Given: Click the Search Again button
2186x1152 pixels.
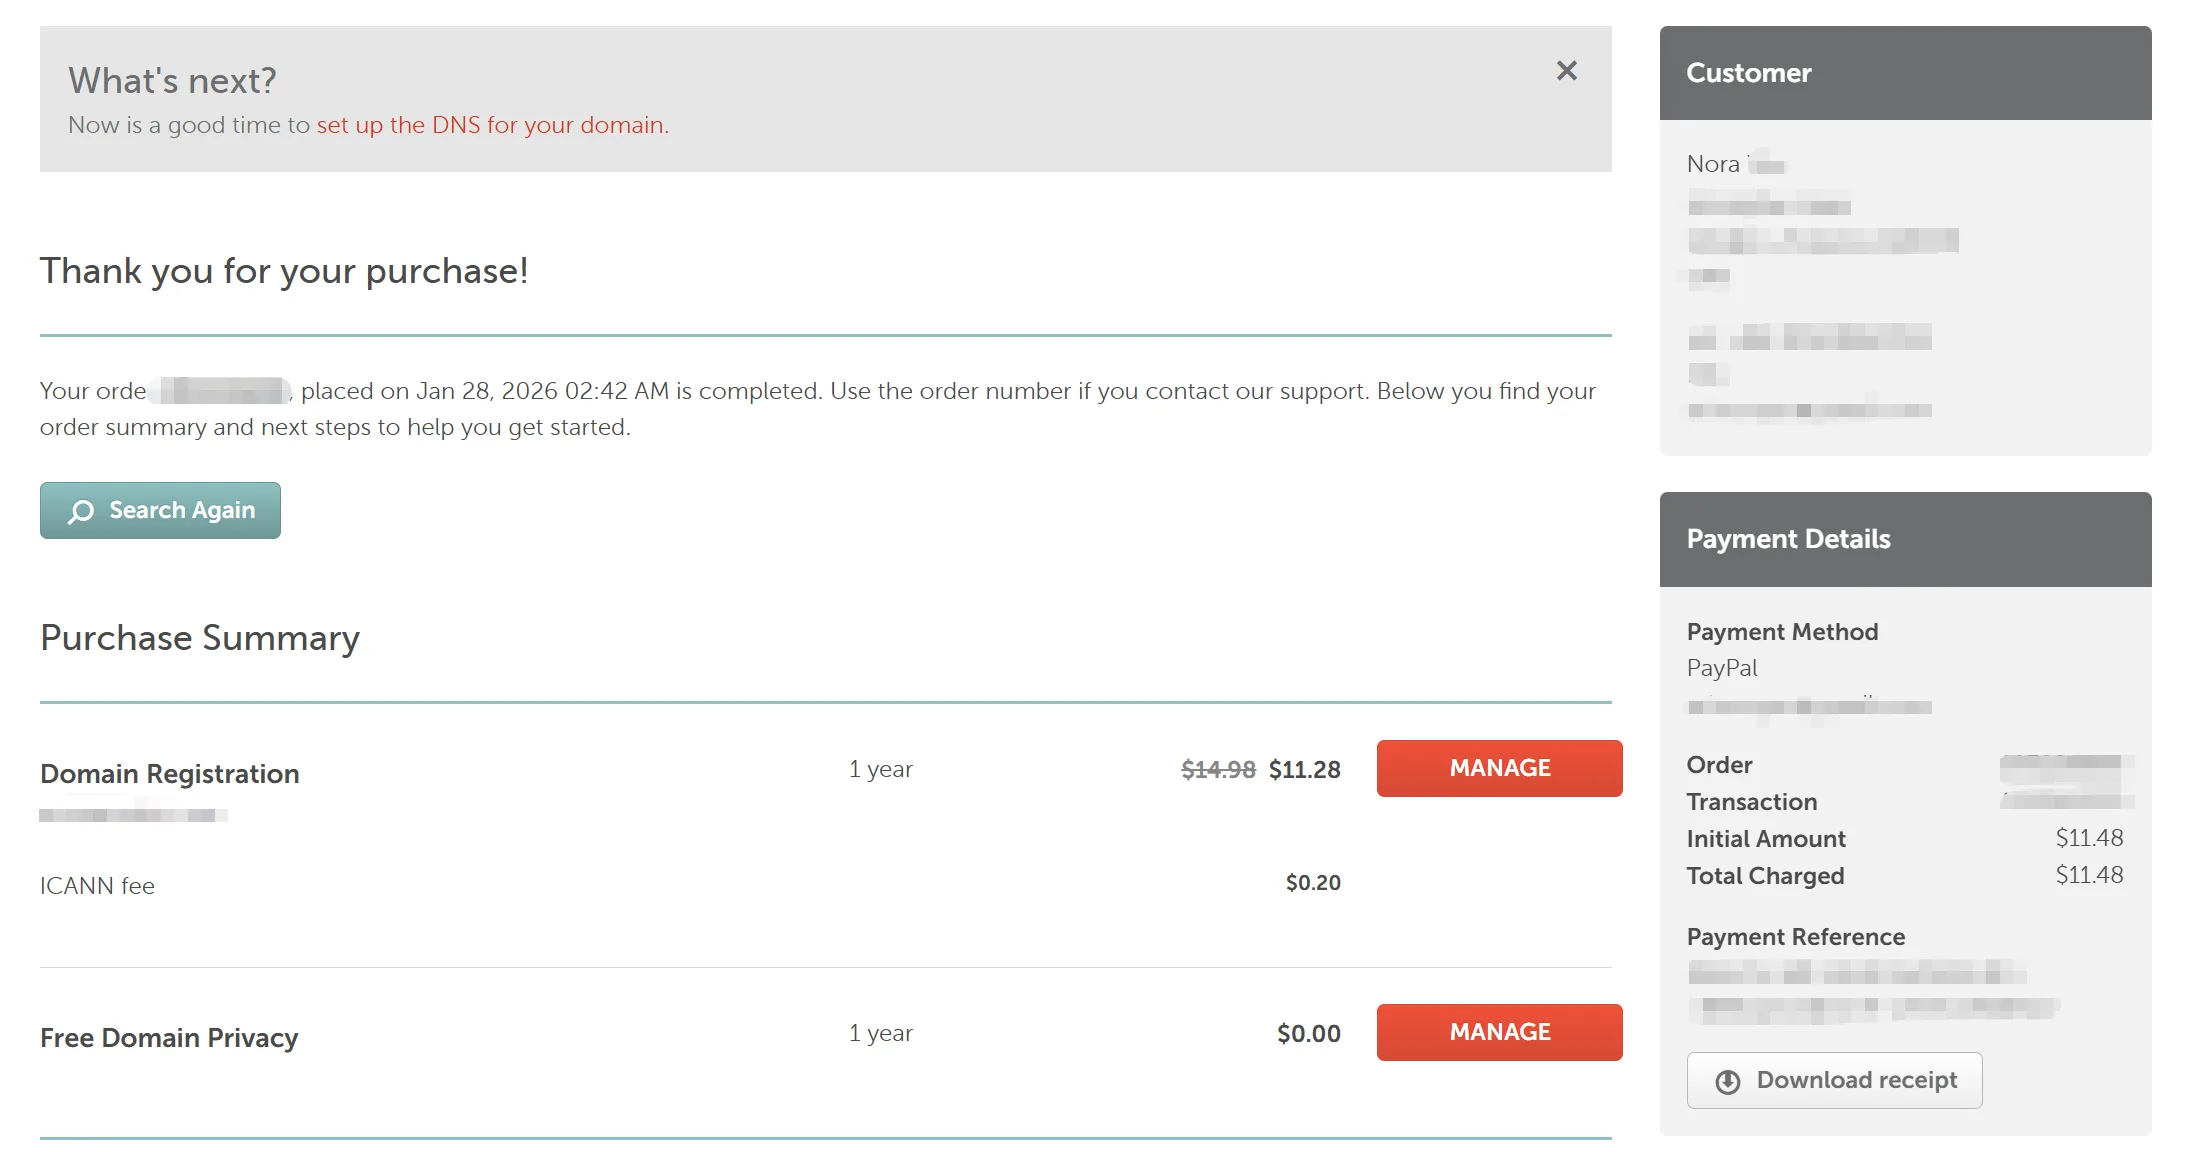Looking at the screenshot, I should click(160, 510).
